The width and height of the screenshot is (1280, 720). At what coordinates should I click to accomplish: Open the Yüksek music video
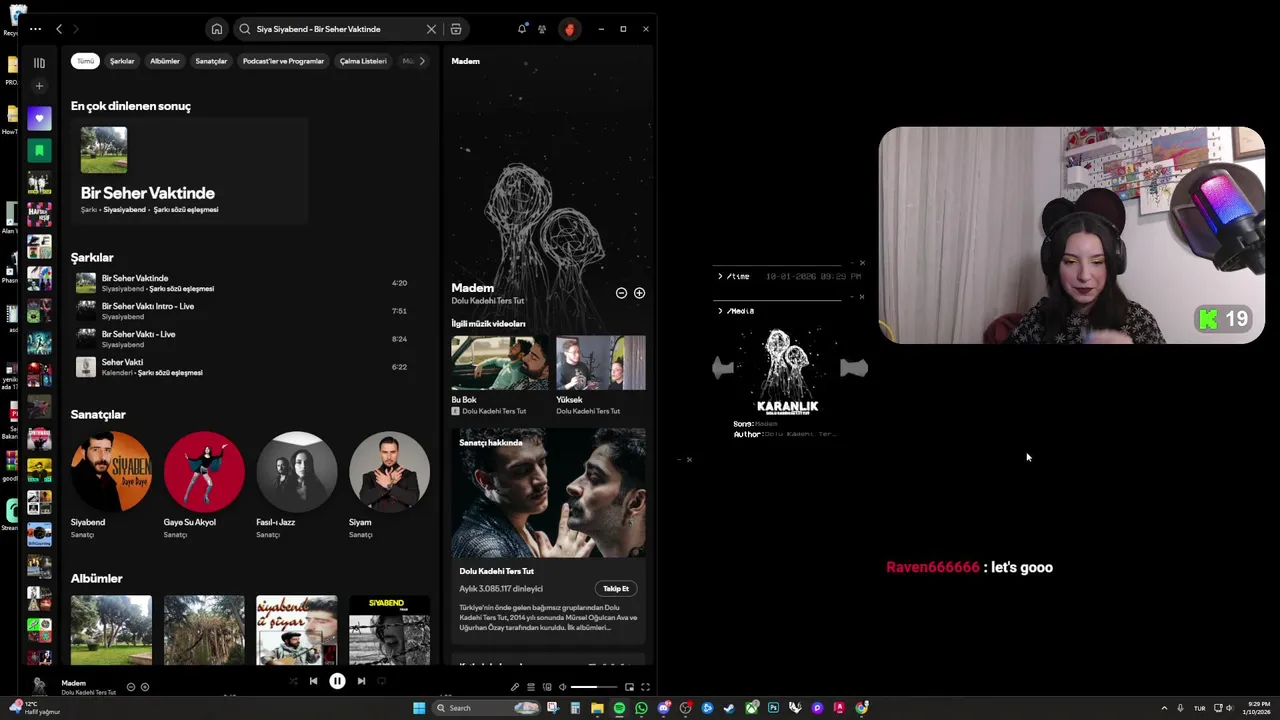pyautogui.click(x=601, y=376)
